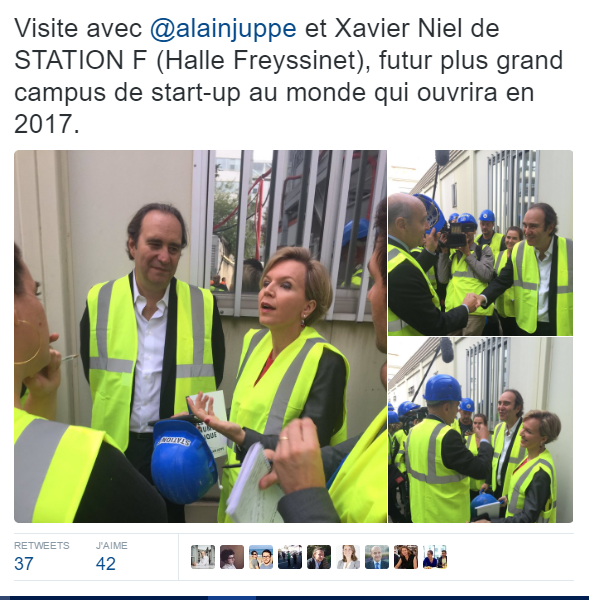Open last avatar, two people seated at a table
Viewport: 589px width, 600px height.
click(435, 557)
